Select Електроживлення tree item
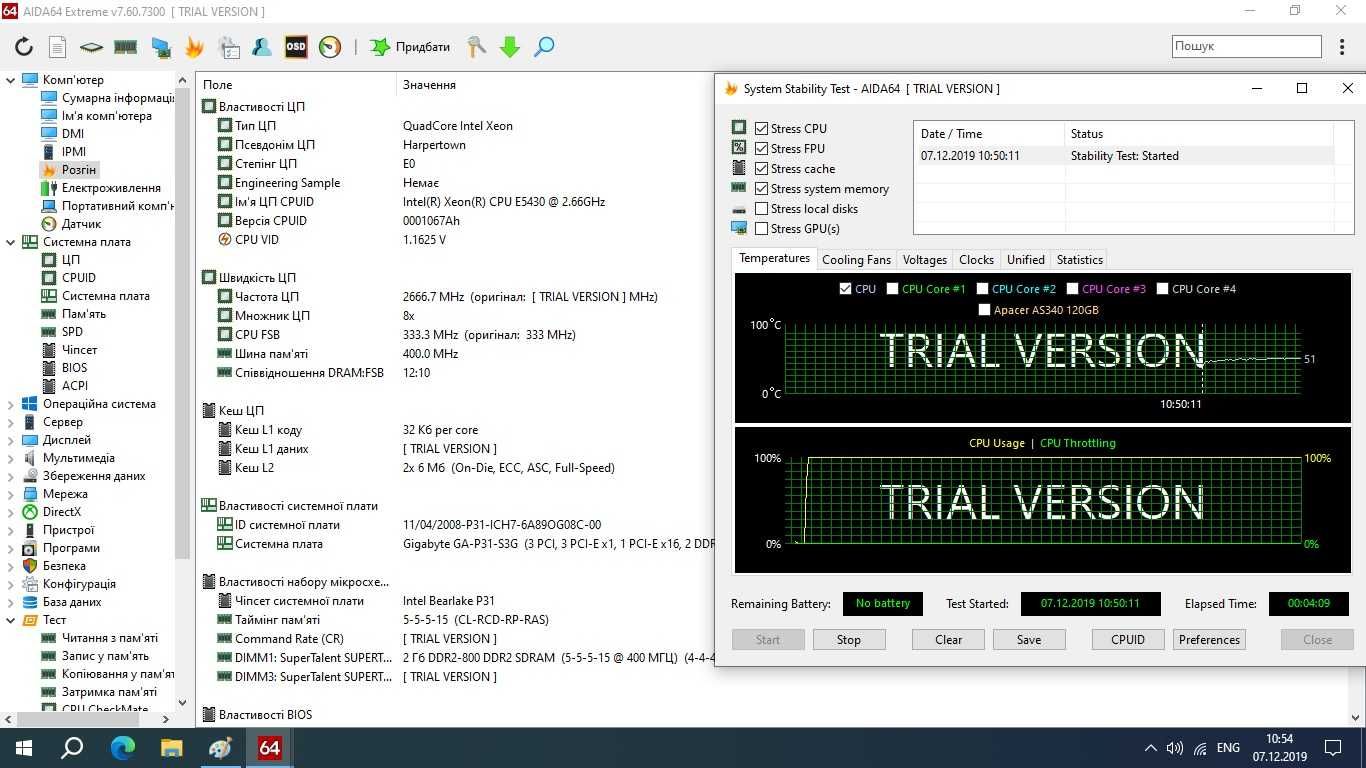Image resolution: width=1366 pixels, height=768 pixels. (111, 188)
